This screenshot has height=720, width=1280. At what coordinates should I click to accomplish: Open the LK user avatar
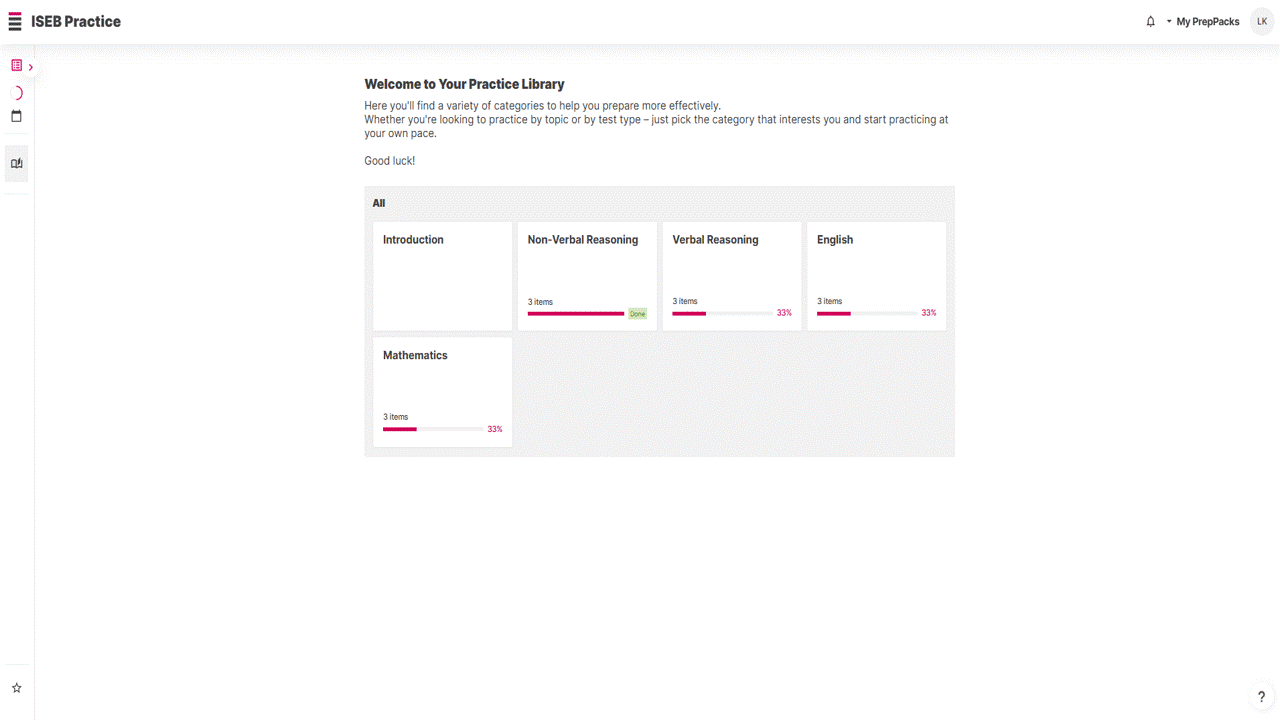(x=1262, y=21)
